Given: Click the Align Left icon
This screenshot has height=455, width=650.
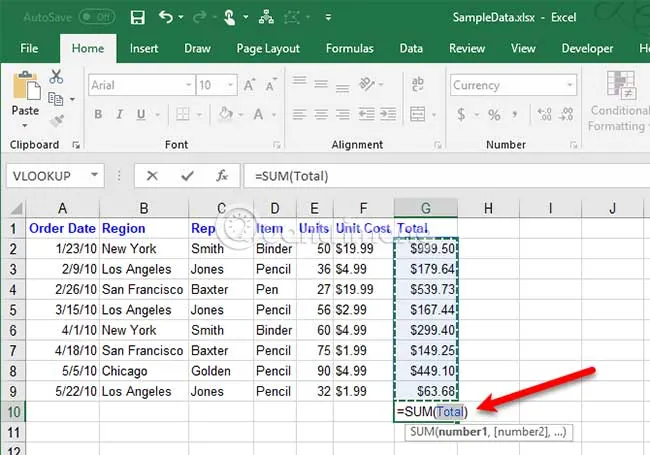Looking at the screenshot, I should click(299, 114).
